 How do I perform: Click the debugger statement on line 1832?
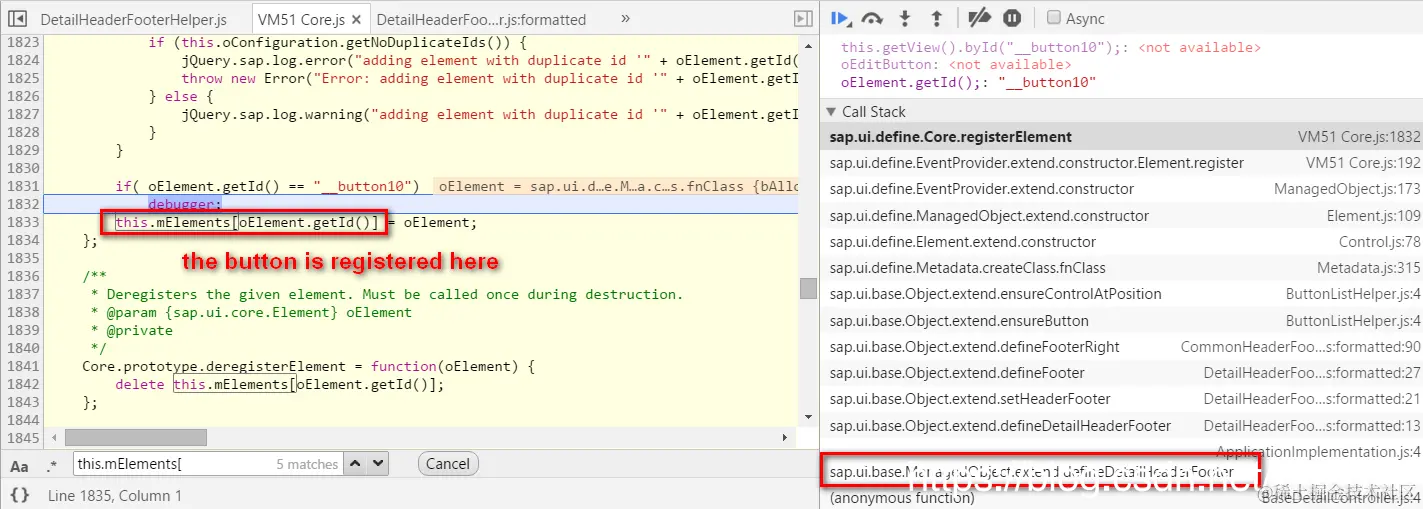(185, 204)
